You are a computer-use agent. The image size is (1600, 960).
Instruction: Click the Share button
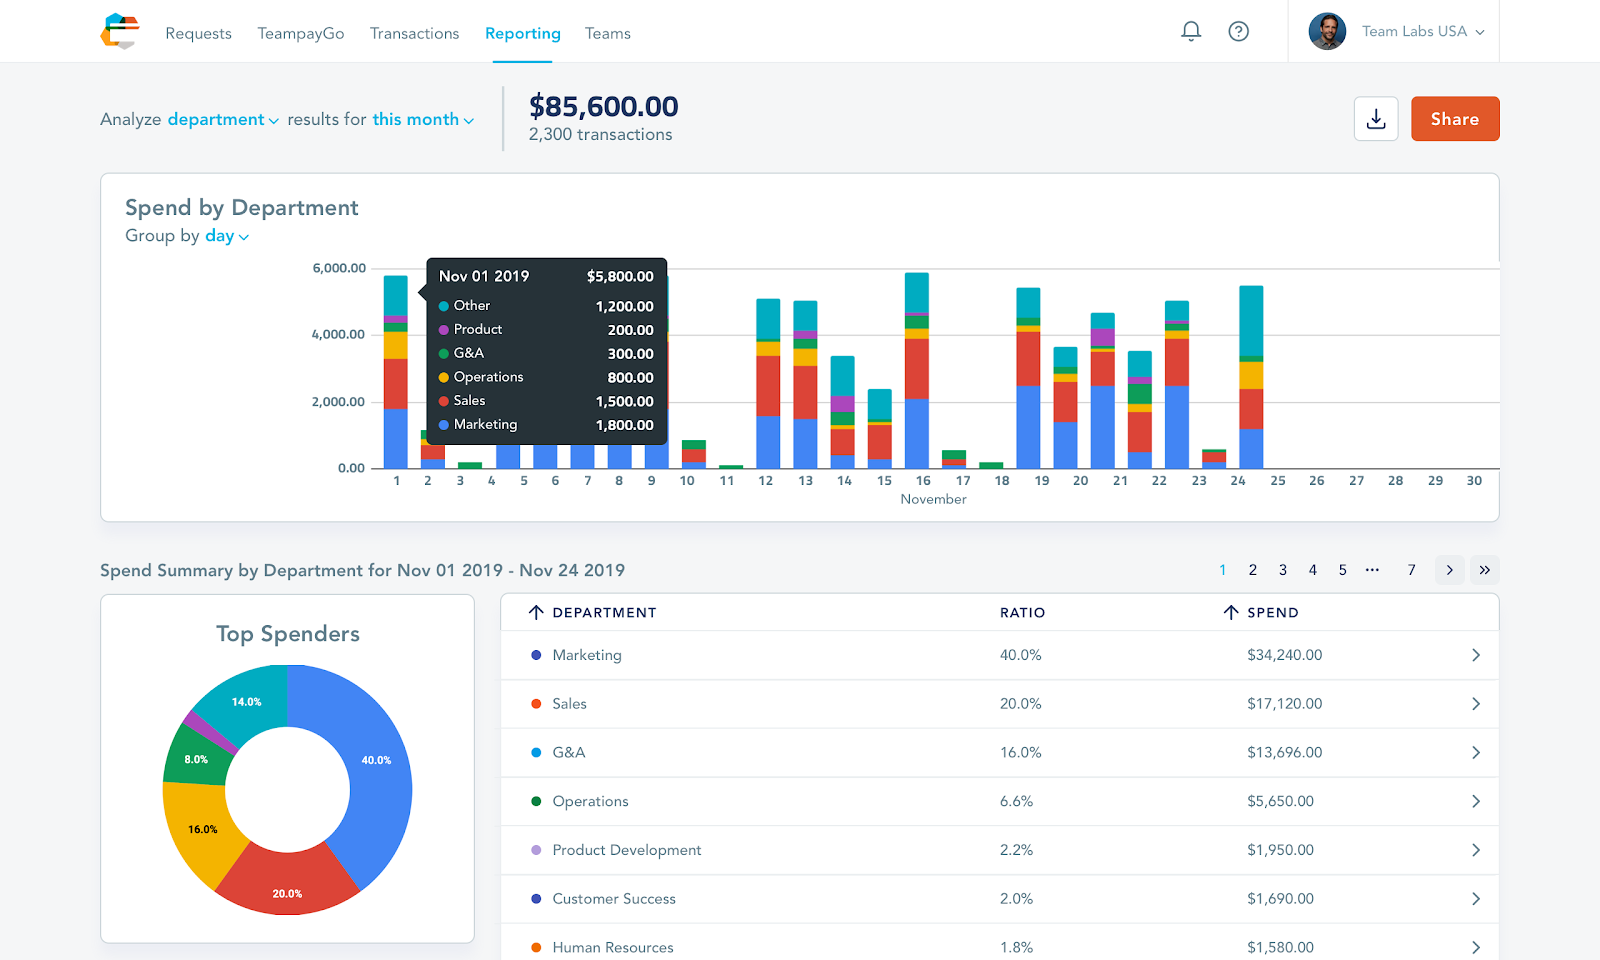point(1455,119)
